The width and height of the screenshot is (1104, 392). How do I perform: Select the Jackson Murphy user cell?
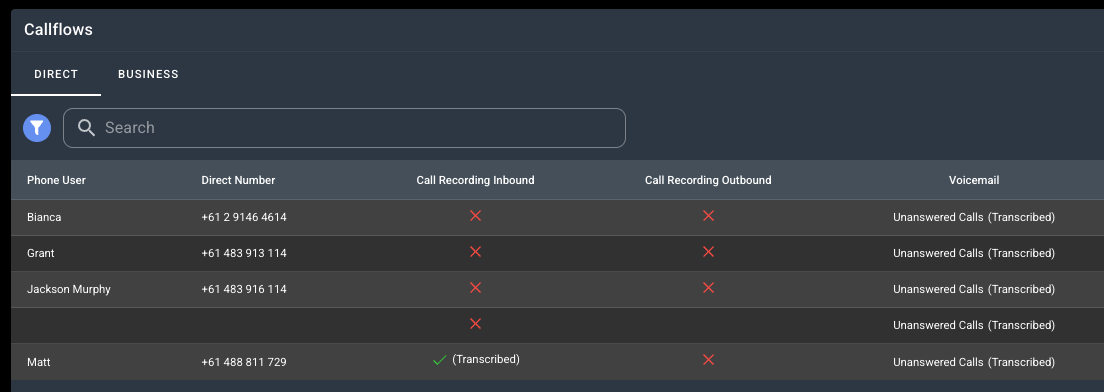click(68, 289)
